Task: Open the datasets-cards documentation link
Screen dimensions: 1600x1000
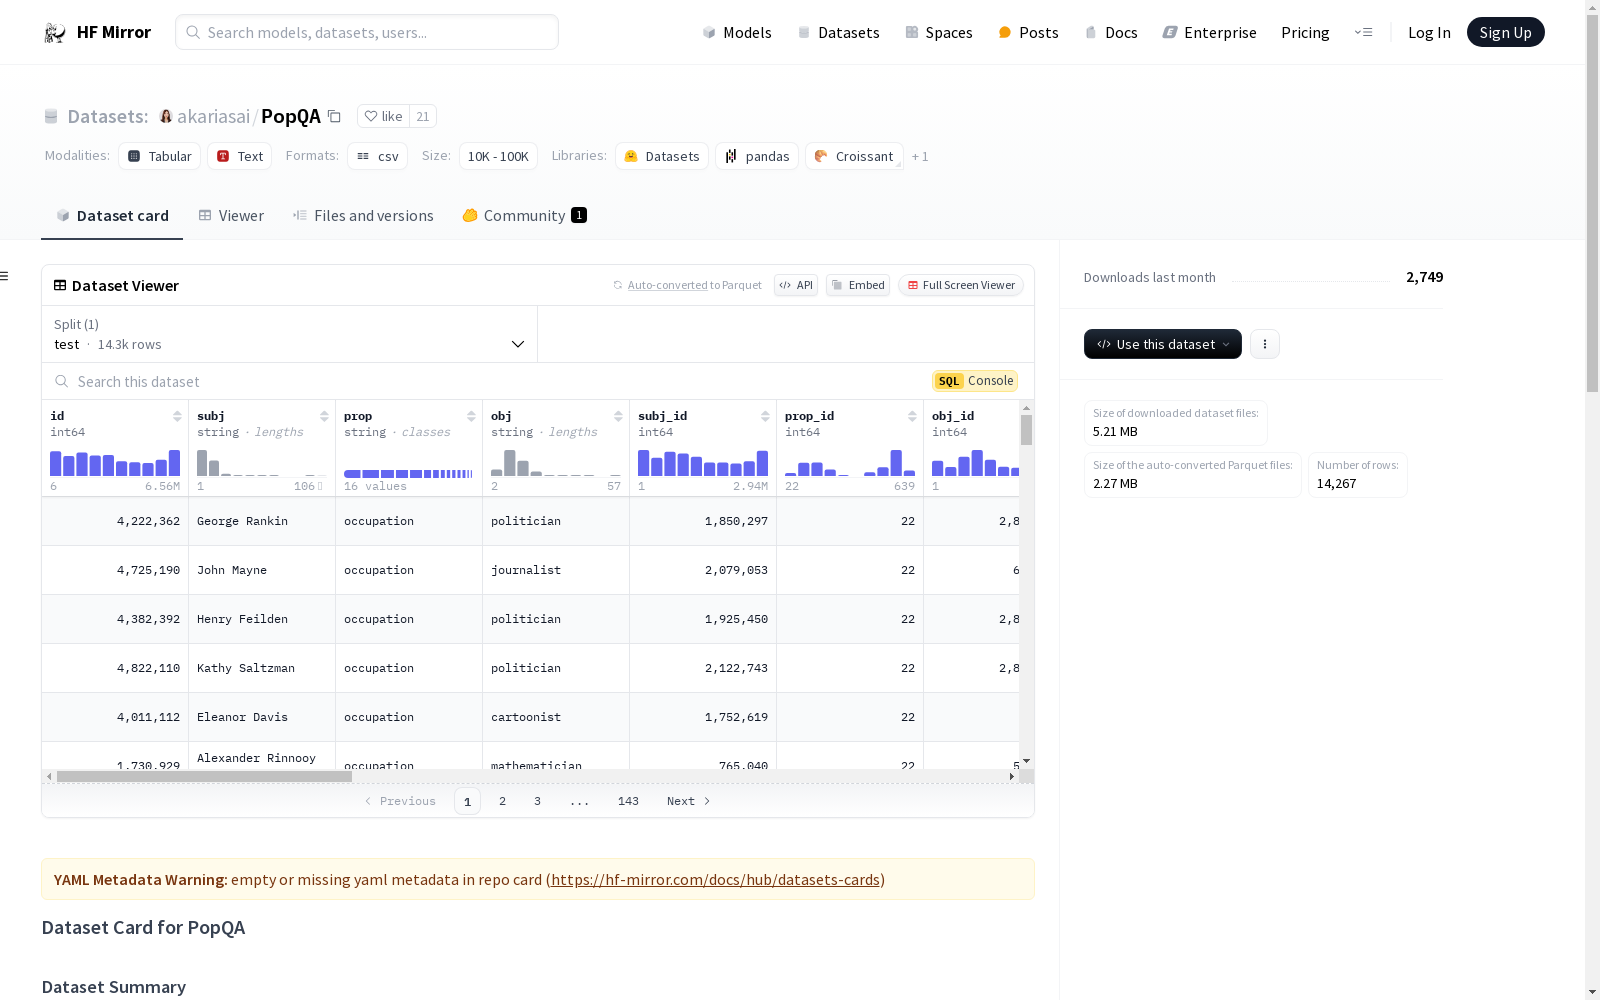Action: click(715, 880)
